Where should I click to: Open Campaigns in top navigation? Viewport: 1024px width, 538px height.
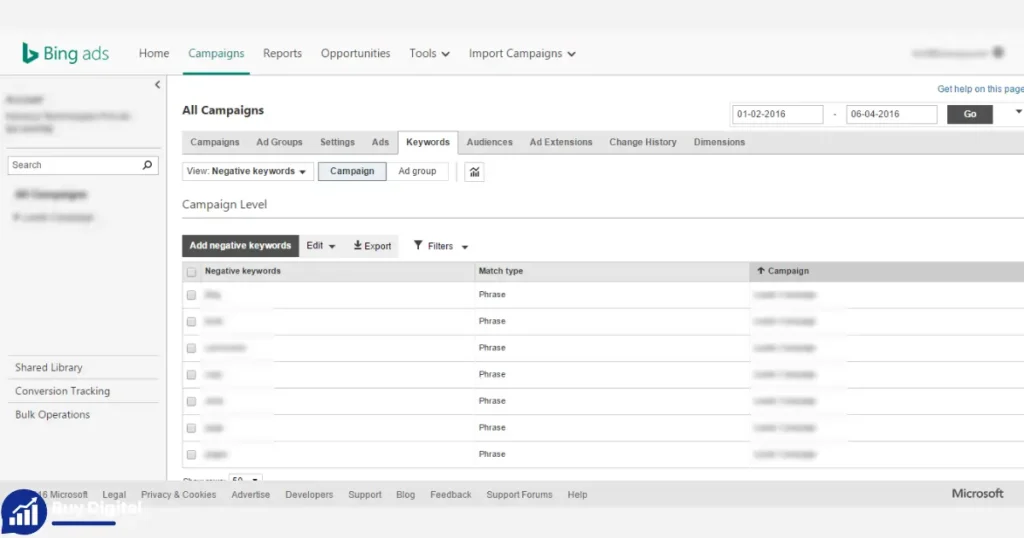coord(216,54)
